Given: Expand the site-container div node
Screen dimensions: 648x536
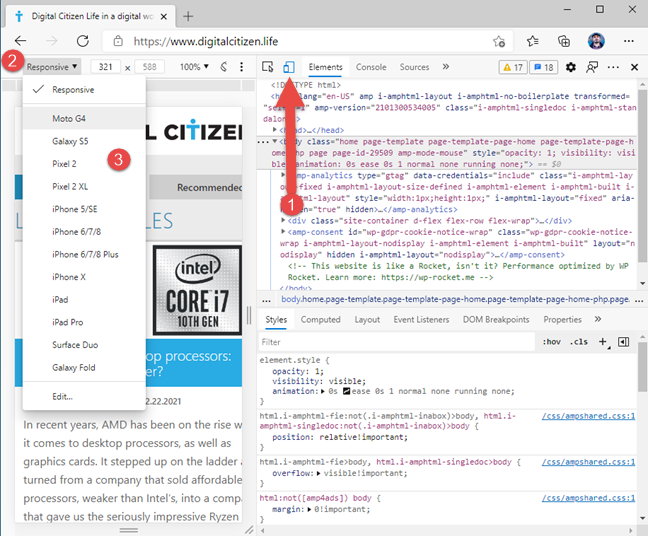Looking at the screenshot, I should coord(283,220).
